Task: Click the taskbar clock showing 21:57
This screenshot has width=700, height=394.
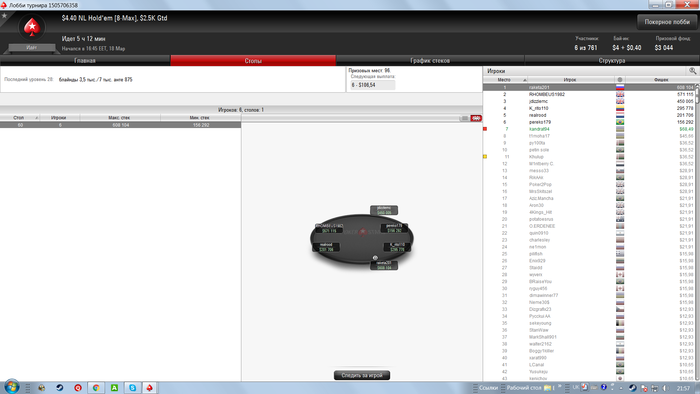Action: click(683, 388)
